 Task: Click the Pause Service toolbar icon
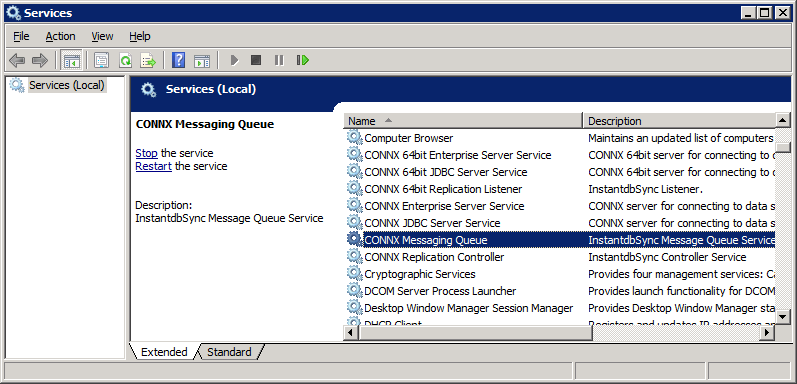tap(279, 61)
